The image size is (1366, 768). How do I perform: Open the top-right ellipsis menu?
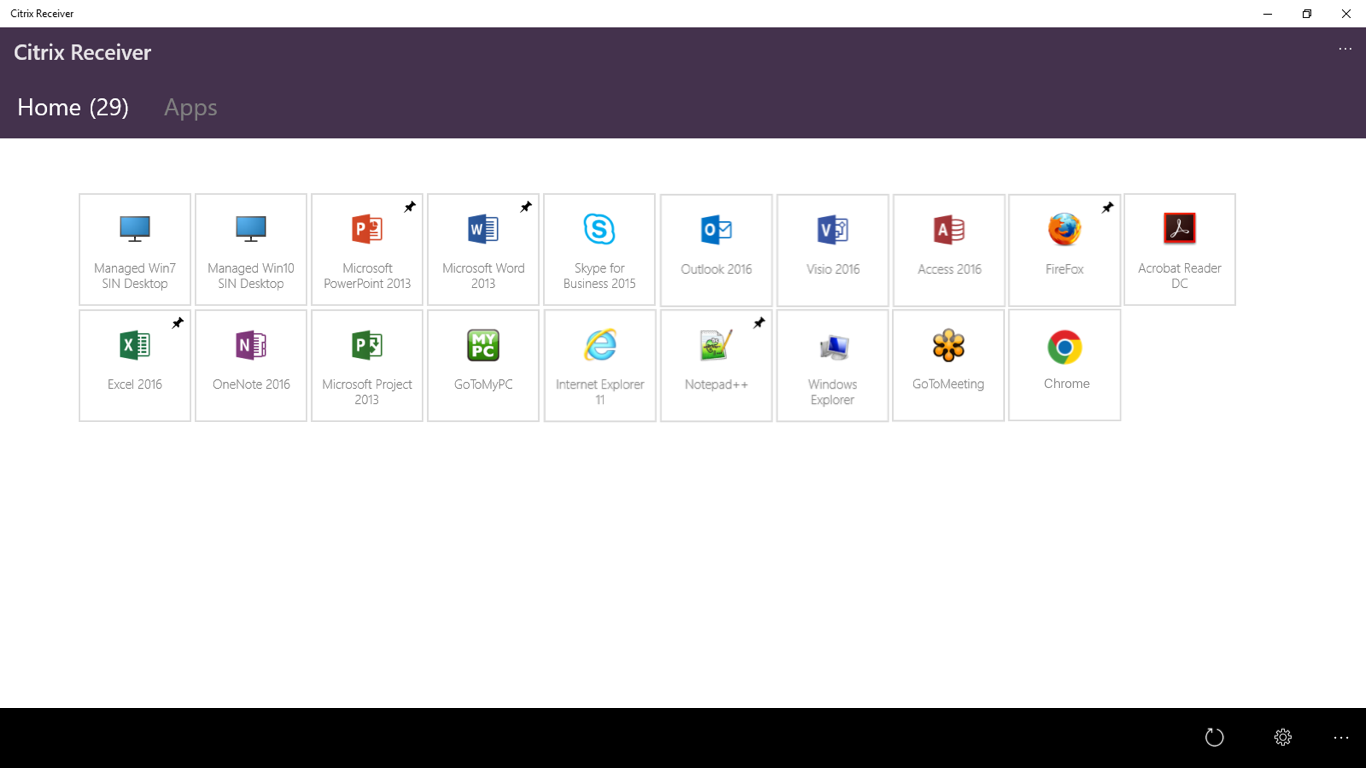tap(1344, 49)
